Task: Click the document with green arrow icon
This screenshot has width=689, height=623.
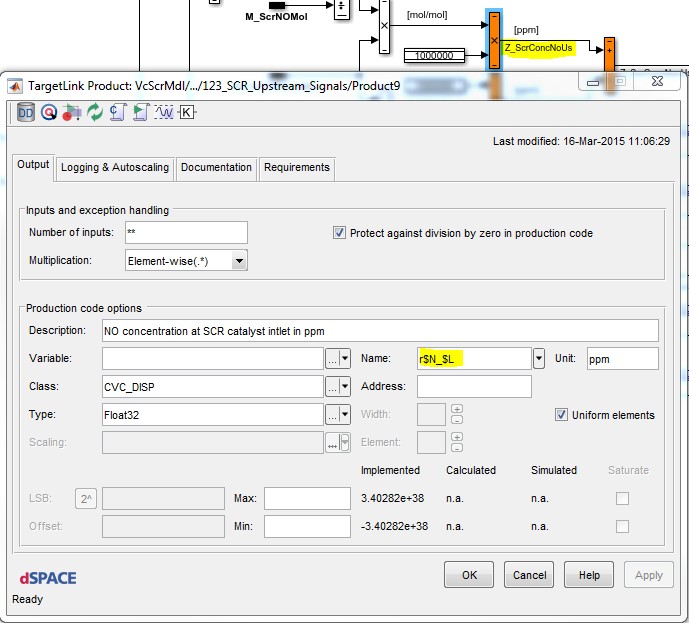Action: click(x=141, y=112)
